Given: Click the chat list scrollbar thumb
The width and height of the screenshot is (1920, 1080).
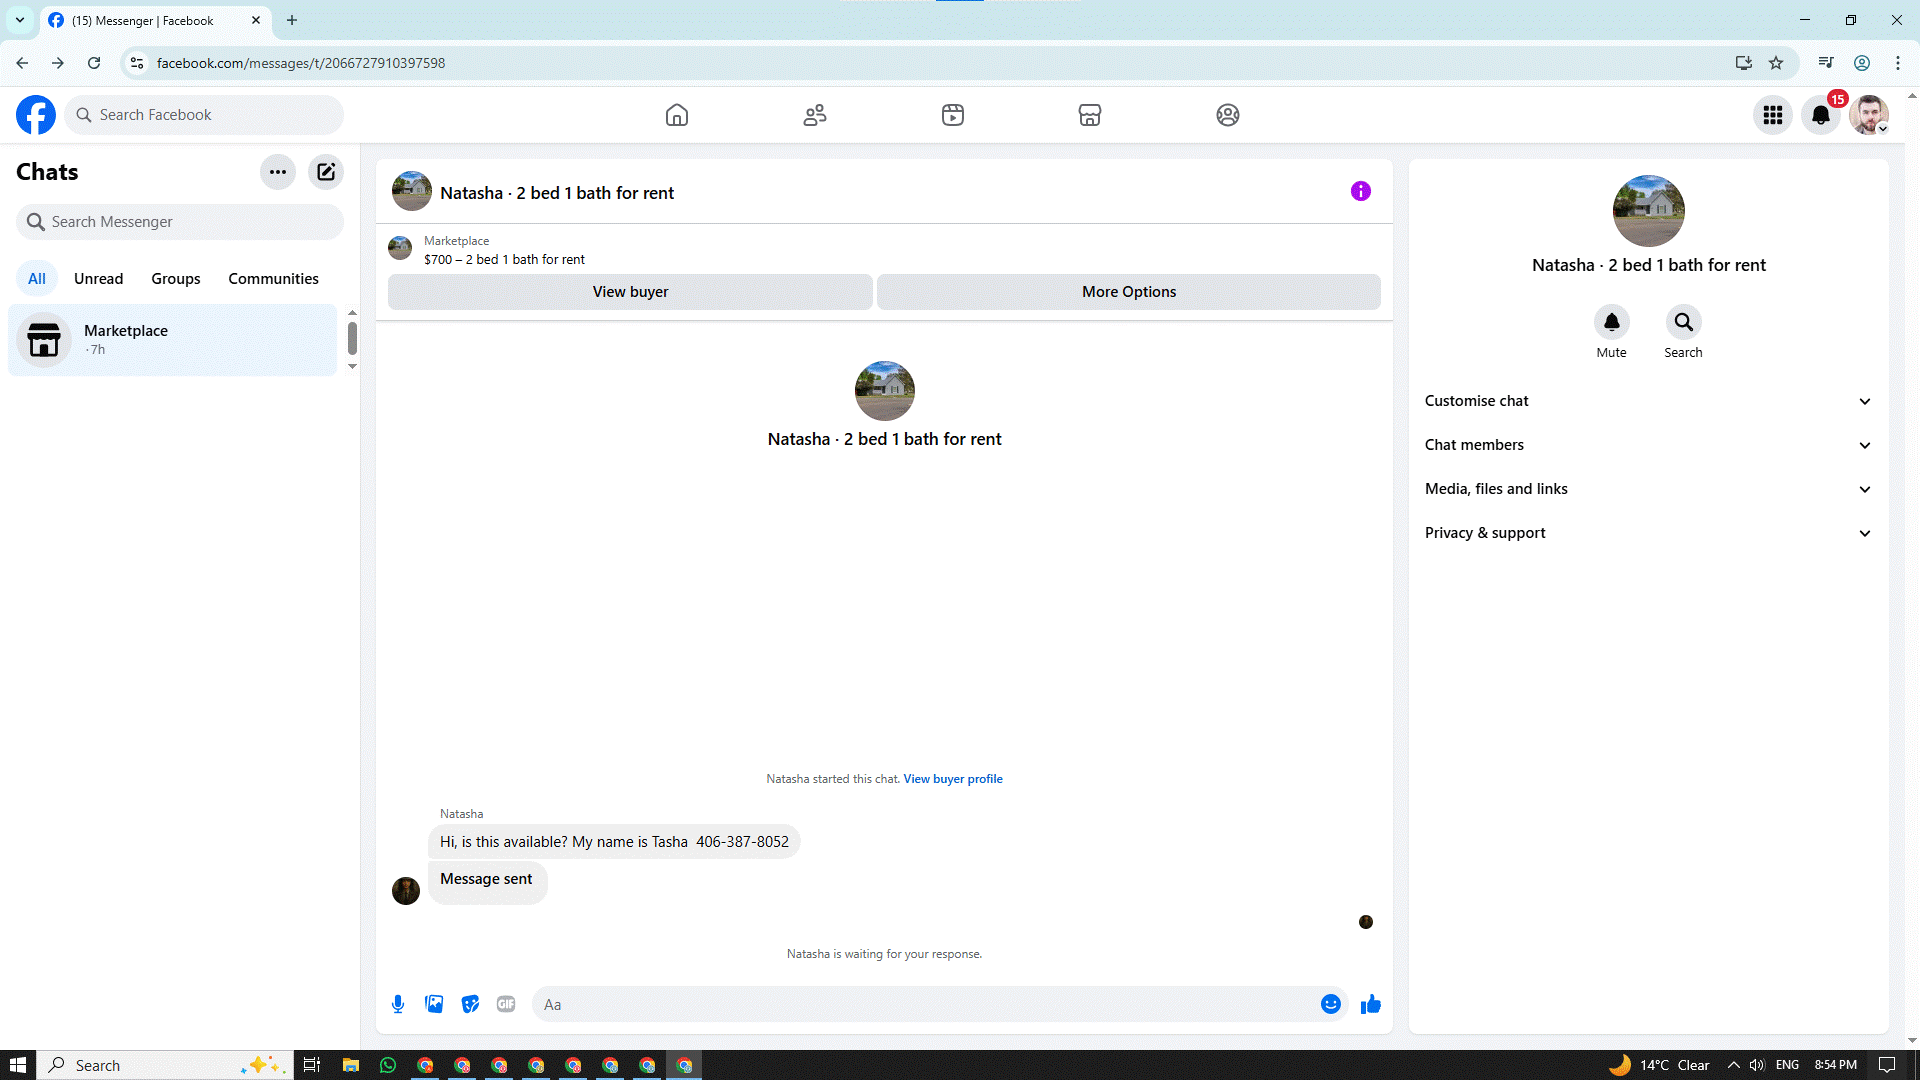Looking at the screenshot, I should pyautogui.click(x=352, y=338).
